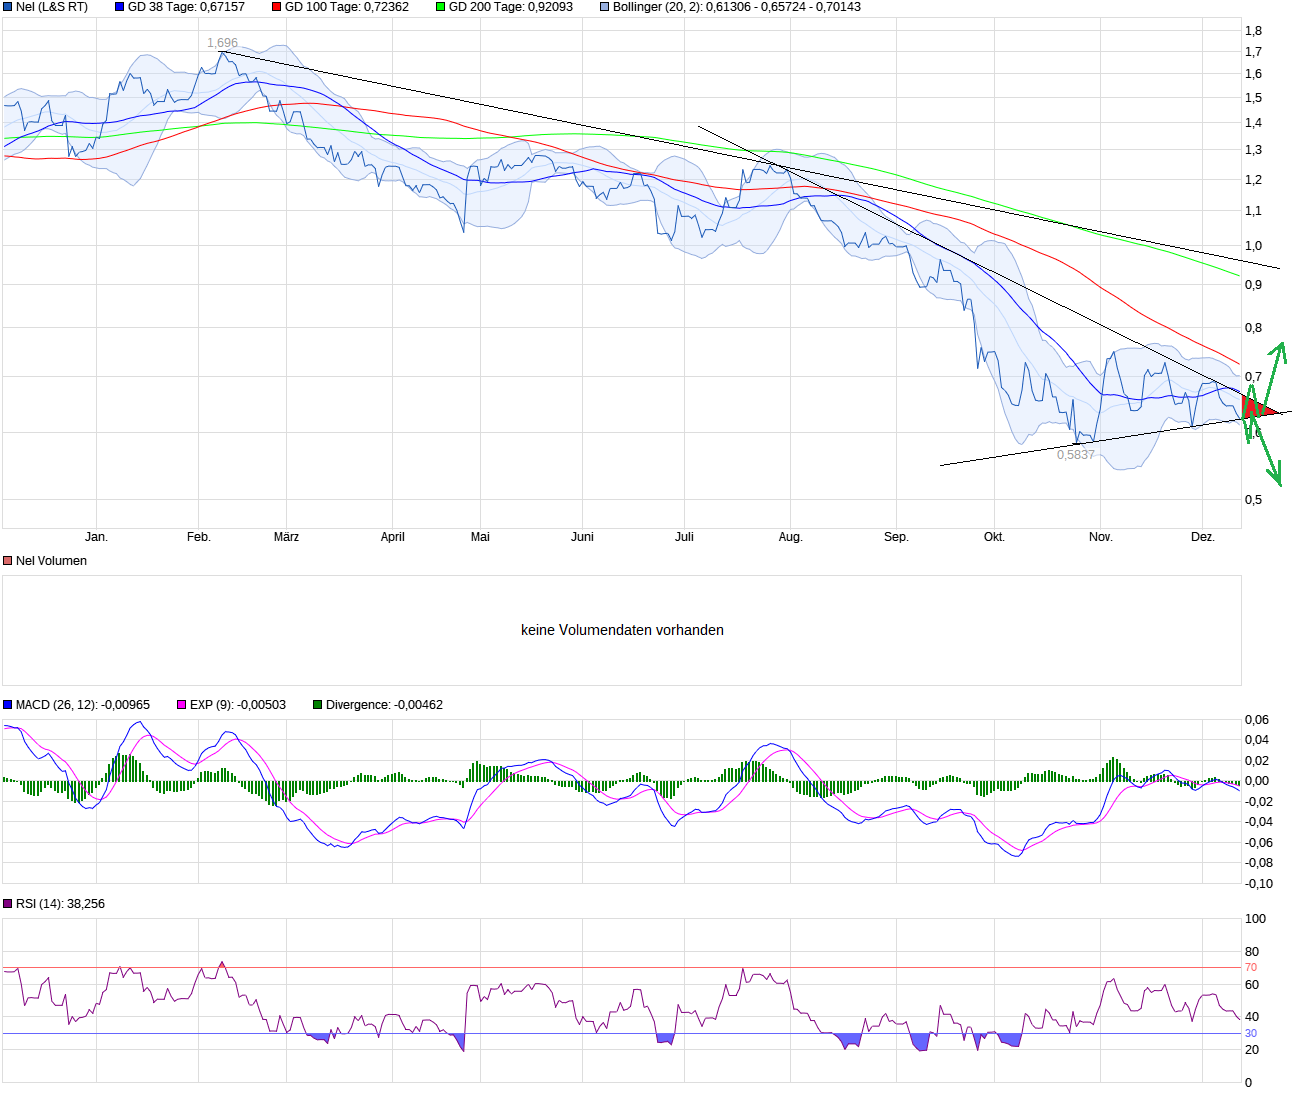Select the 'GD 200 Tage: 0,92093' label
The image size is (1292, 1096).
coord(511,7)
